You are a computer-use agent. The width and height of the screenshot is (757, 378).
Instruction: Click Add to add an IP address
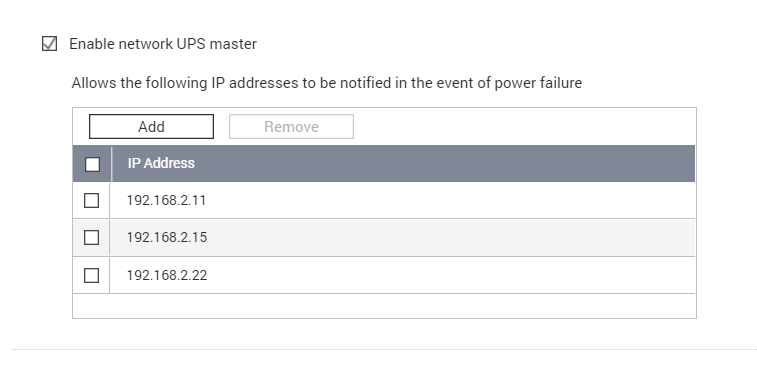(x=151, y=126)
